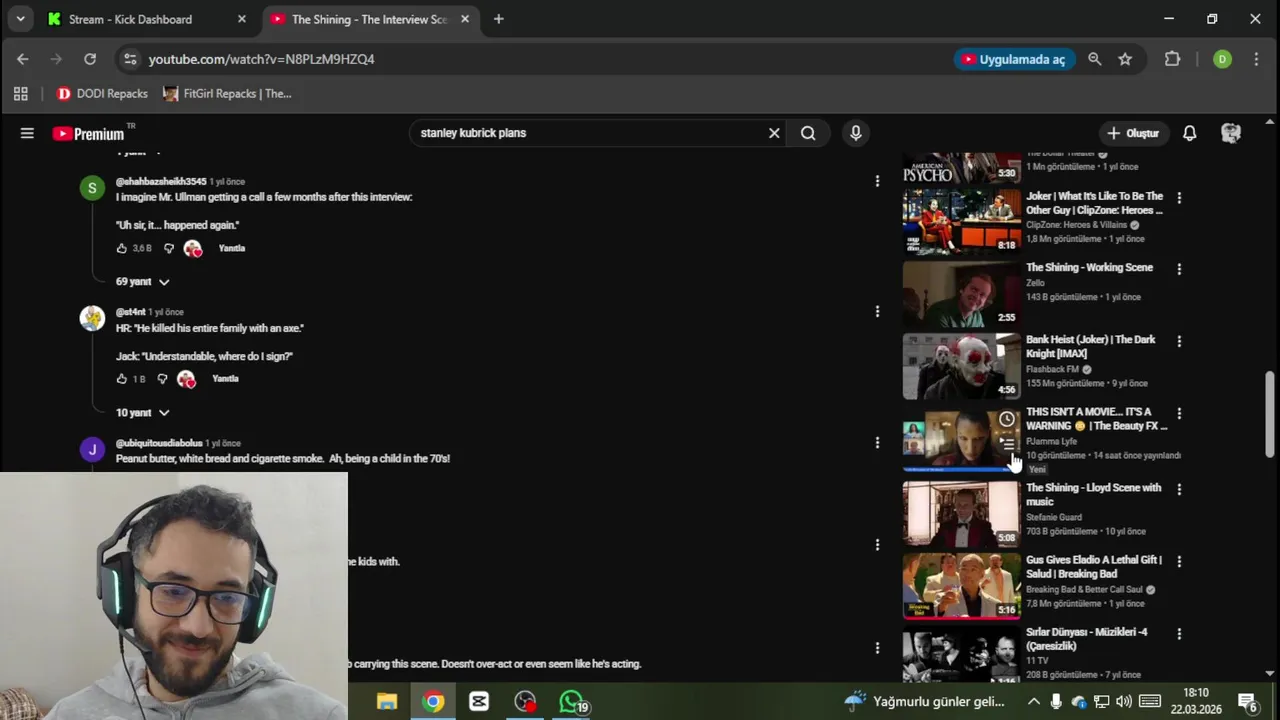Viewport: 1280px width, 720px height.
Task: Open Chrome profile D avatar
Action: click(x=1222, y=59)
